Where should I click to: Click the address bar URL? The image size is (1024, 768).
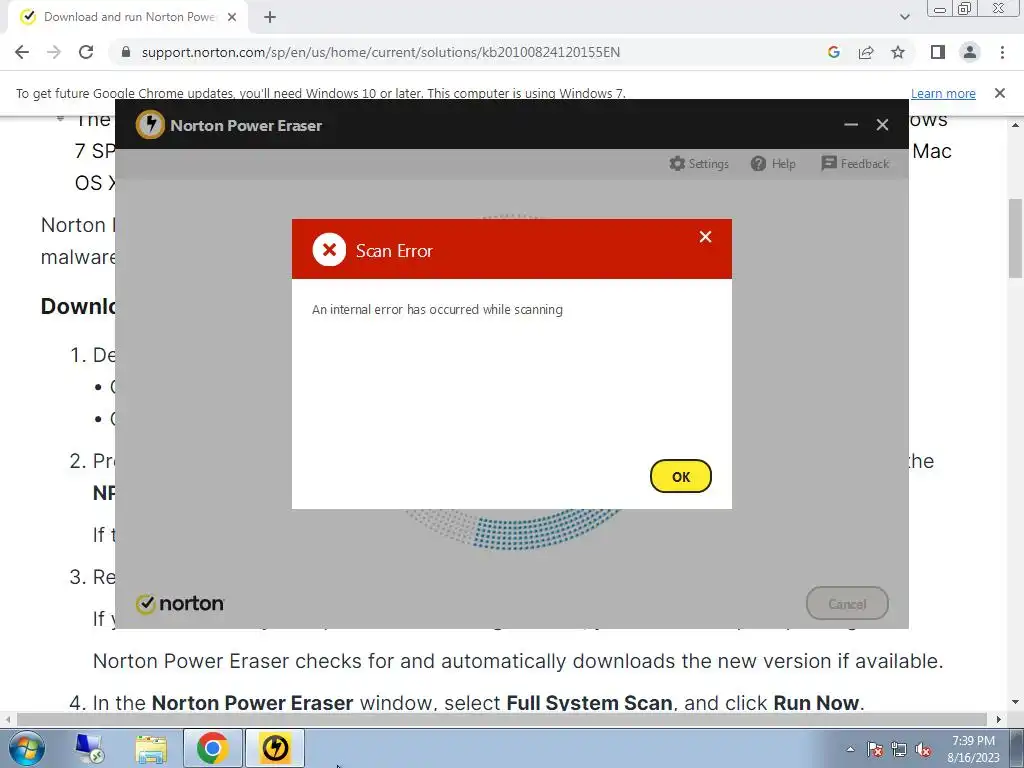tap(381, 52)
